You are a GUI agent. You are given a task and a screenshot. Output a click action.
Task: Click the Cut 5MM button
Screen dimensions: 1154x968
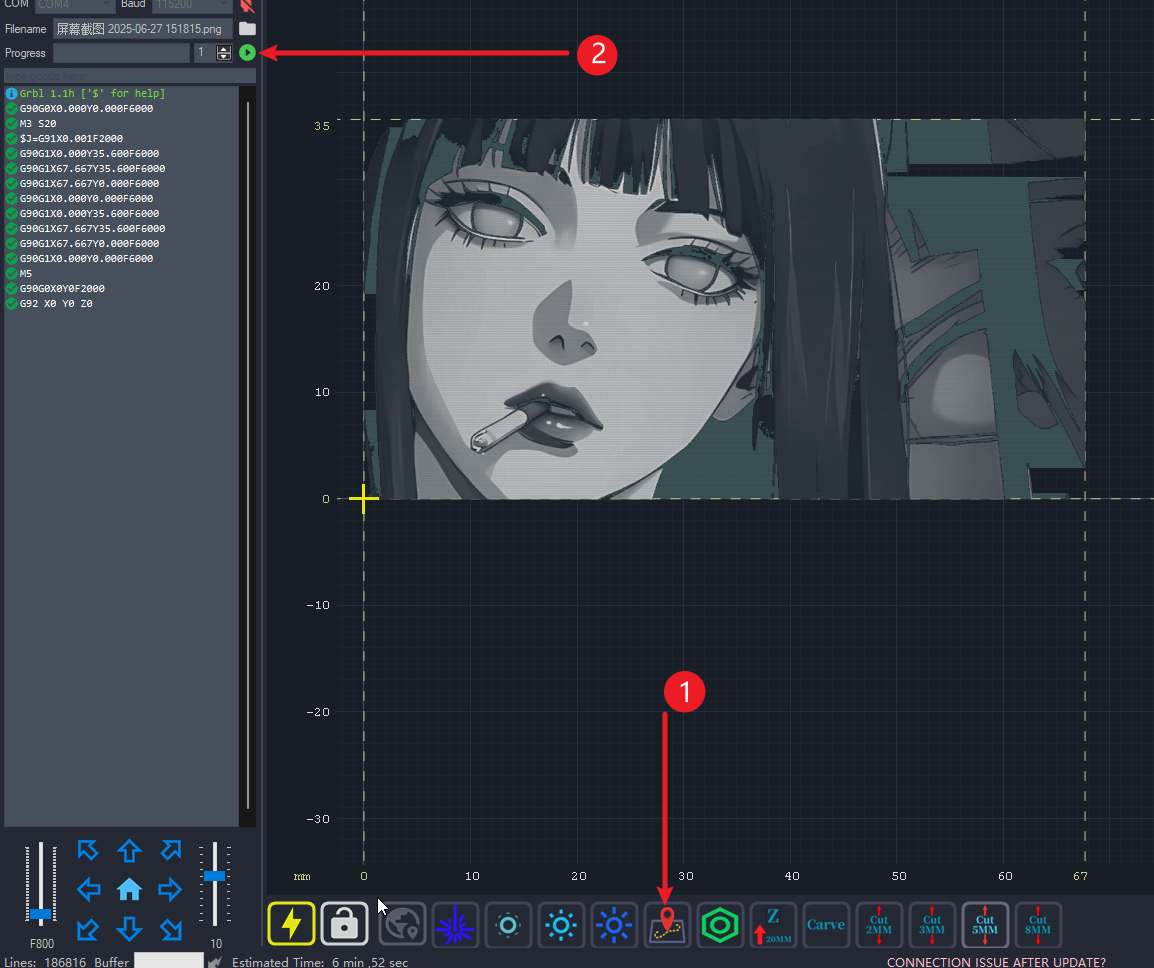point(985,924)
